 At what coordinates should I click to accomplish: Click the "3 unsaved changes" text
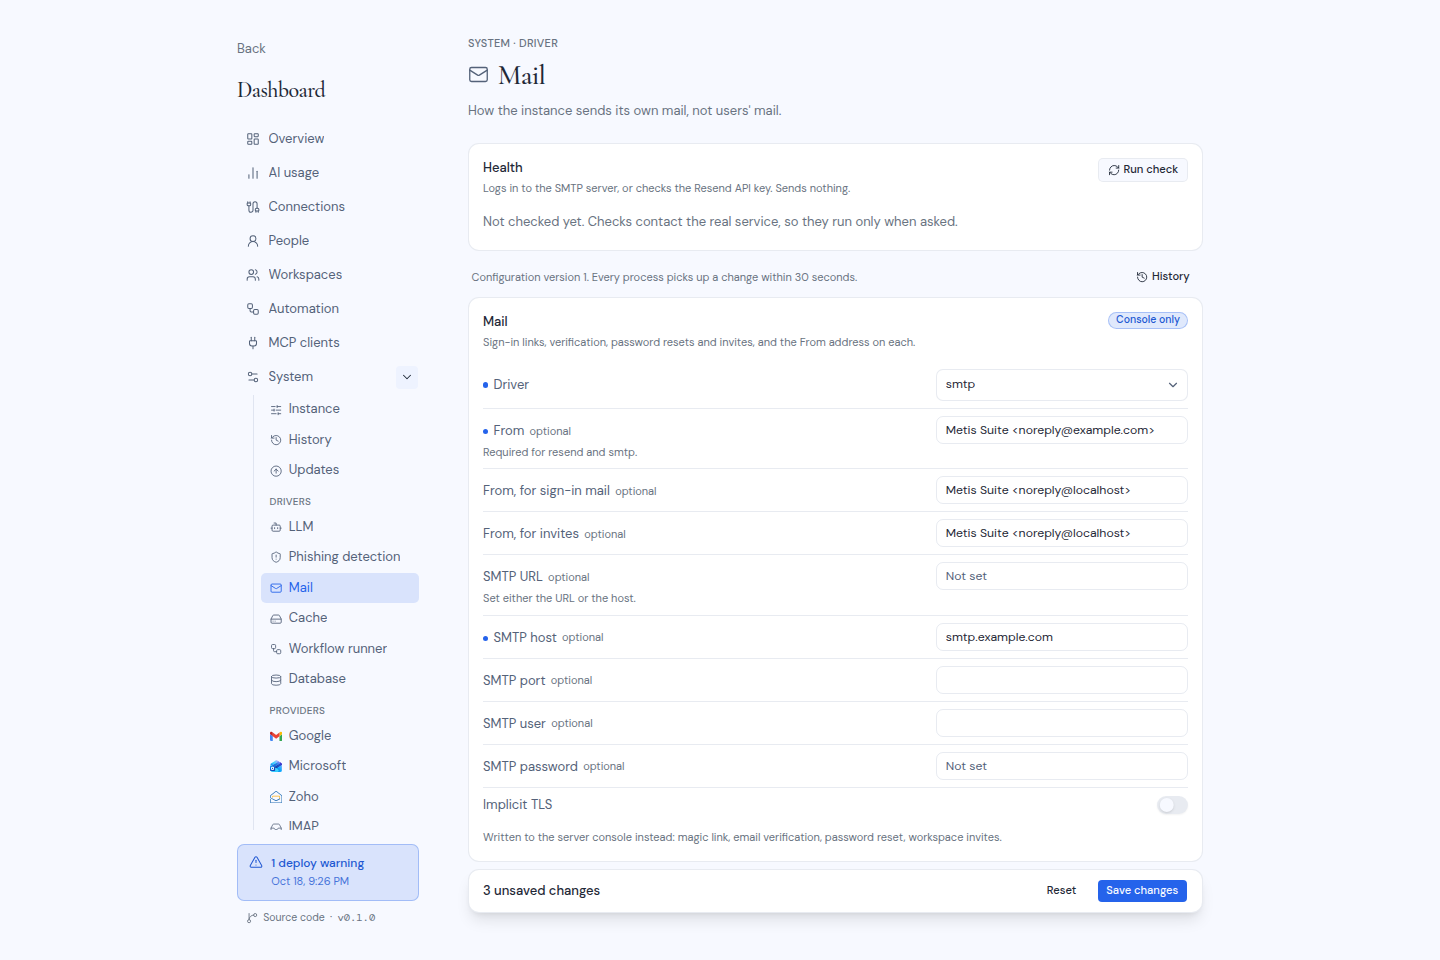pyautogui.click(x=541, y=891)
